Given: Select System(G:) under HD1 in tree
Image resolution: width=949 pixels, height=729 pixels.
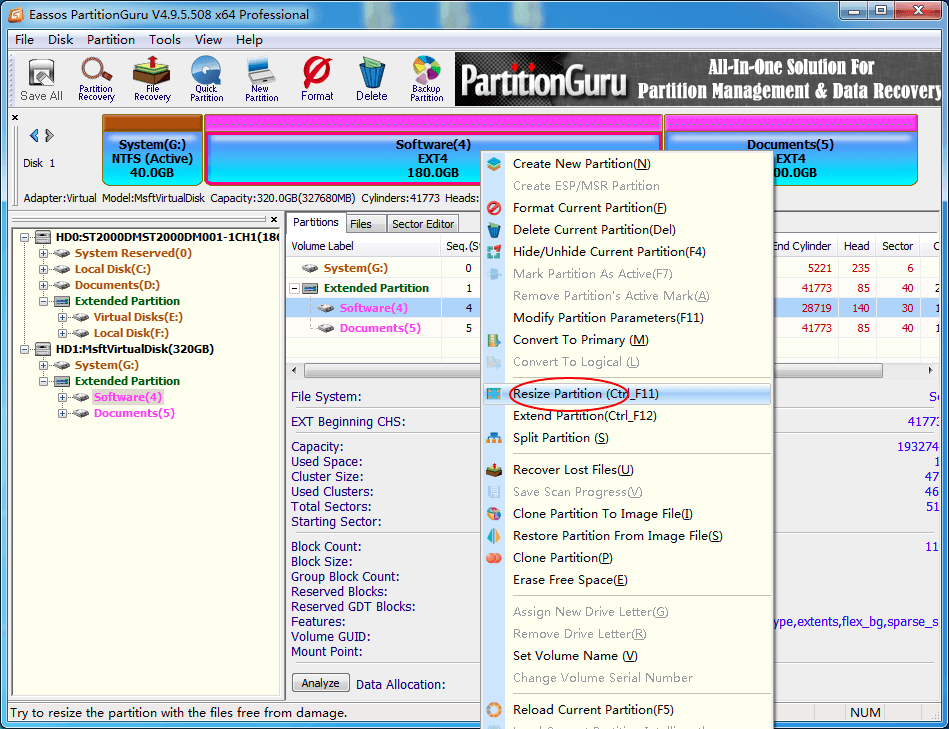Looking at the screenshot, I should point(107,365).
